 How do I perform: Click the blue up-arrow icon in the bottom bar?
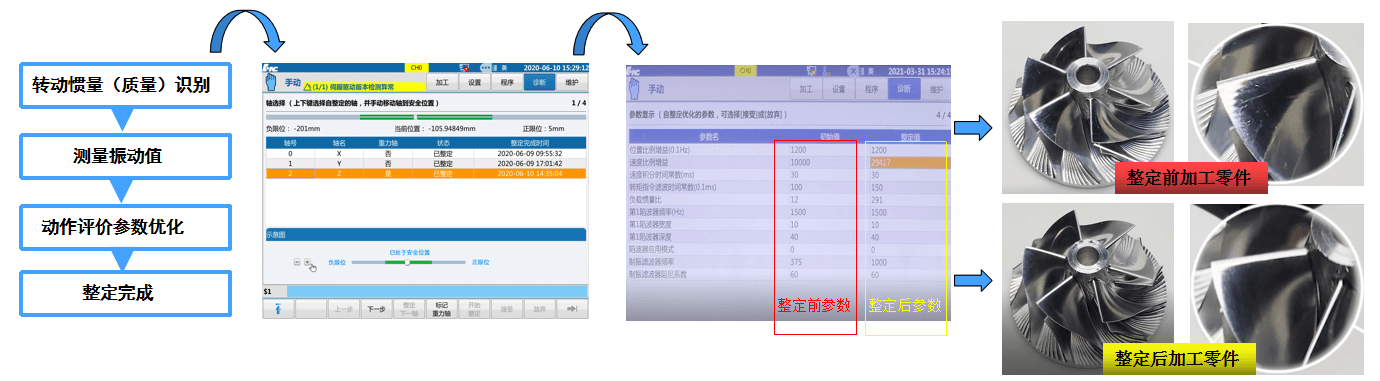(277, 309)
